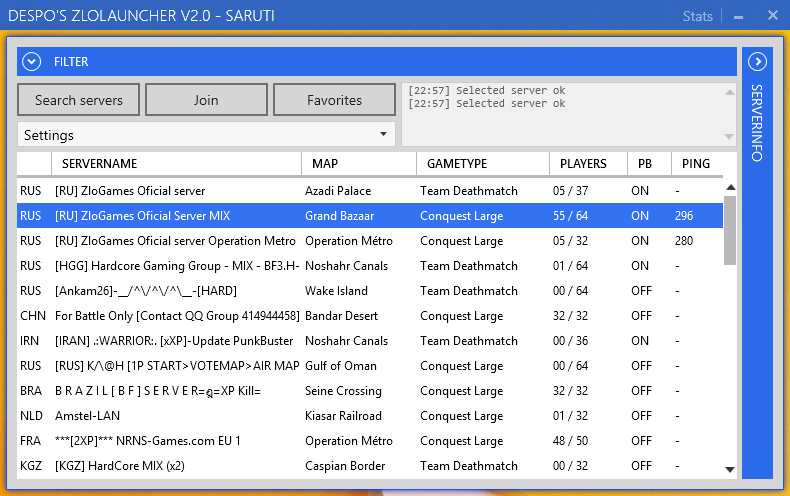Click 'Kiasar Railroad' map cell

click(x=343, y=416)
